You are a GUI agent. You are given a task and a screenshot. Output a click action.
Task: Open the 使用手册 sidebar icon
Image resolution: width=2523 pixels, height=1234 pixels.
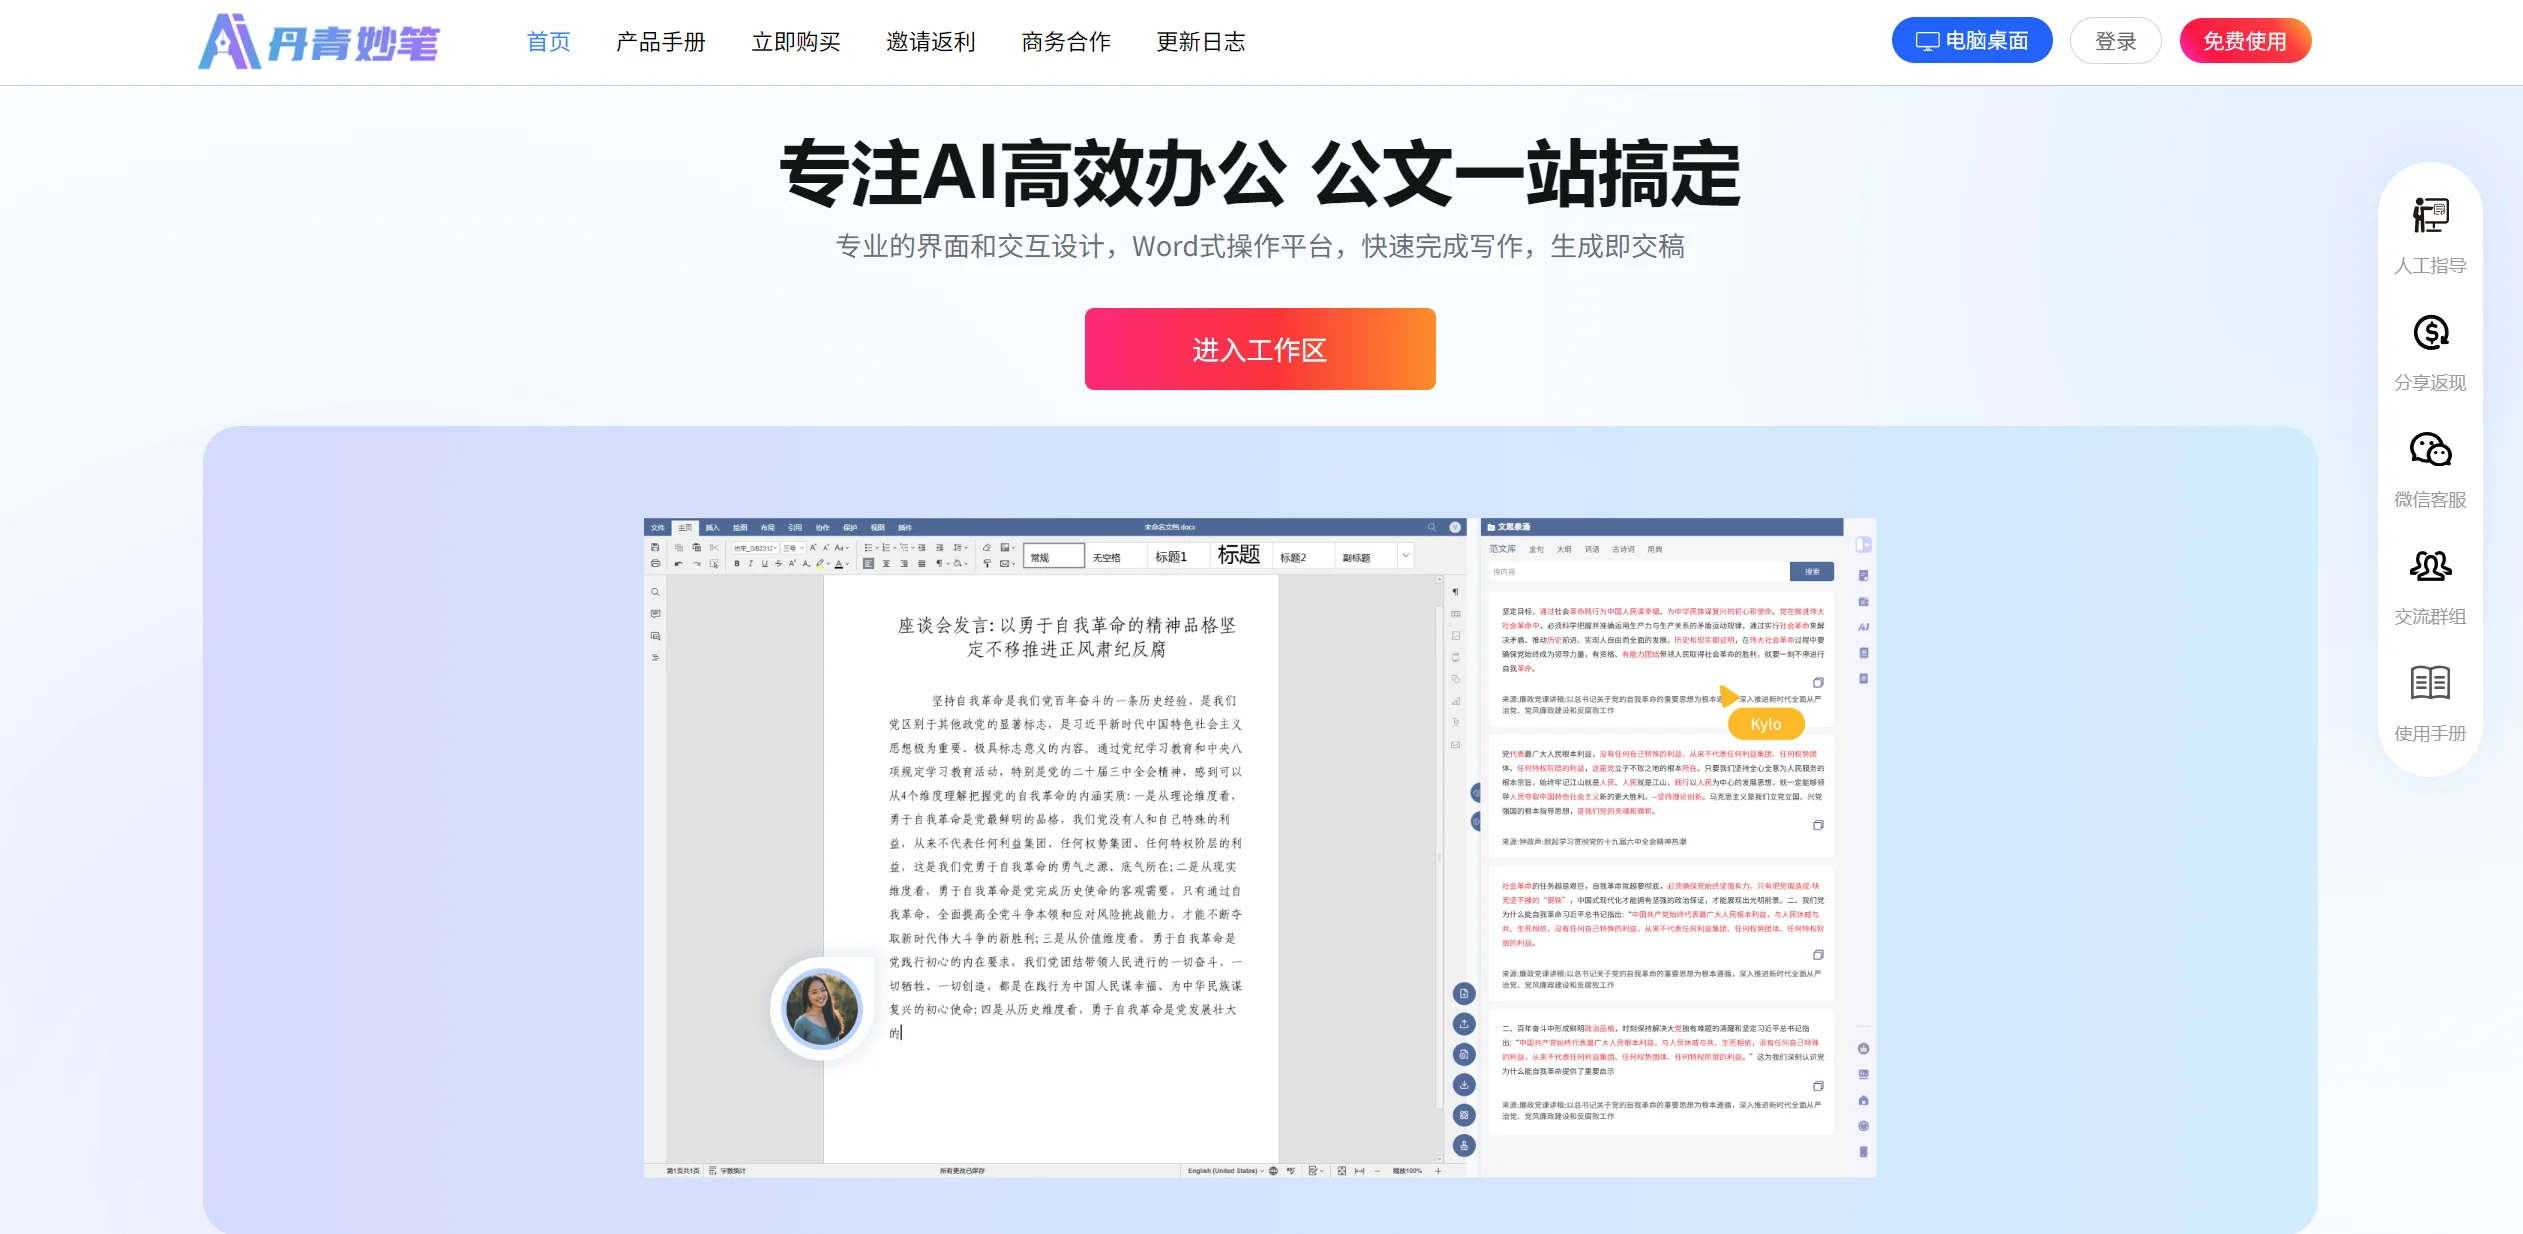tap(2430, 684)
